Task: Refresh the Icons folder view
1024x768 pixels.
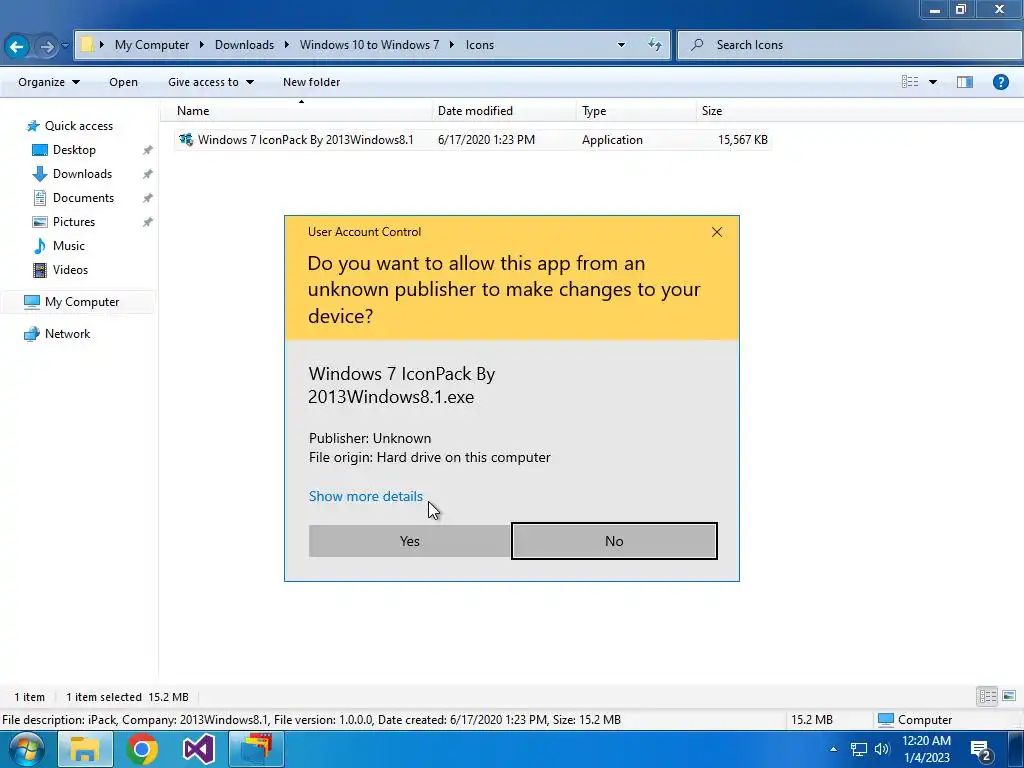Action: click(x=654, y=44)
